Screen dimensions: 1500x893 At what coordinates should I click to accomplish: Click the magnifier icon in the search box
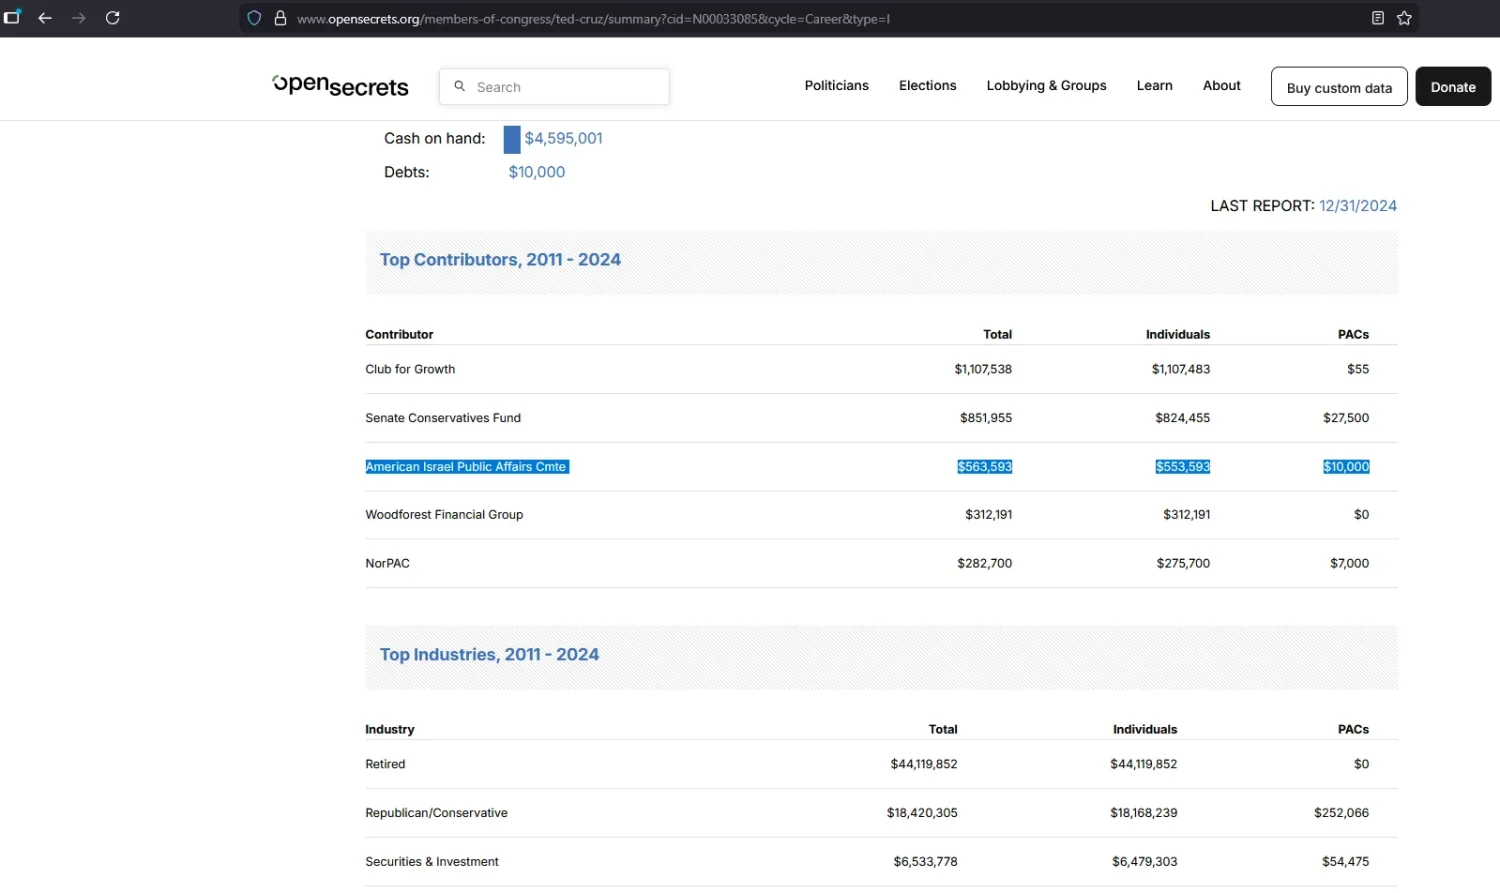point(460,86)
